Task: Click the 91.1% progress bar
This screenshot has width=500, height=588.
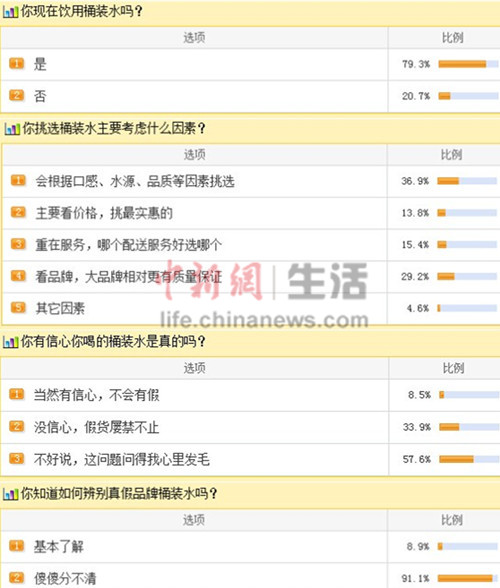Action: pyautogui.click(x=468, y=578)
